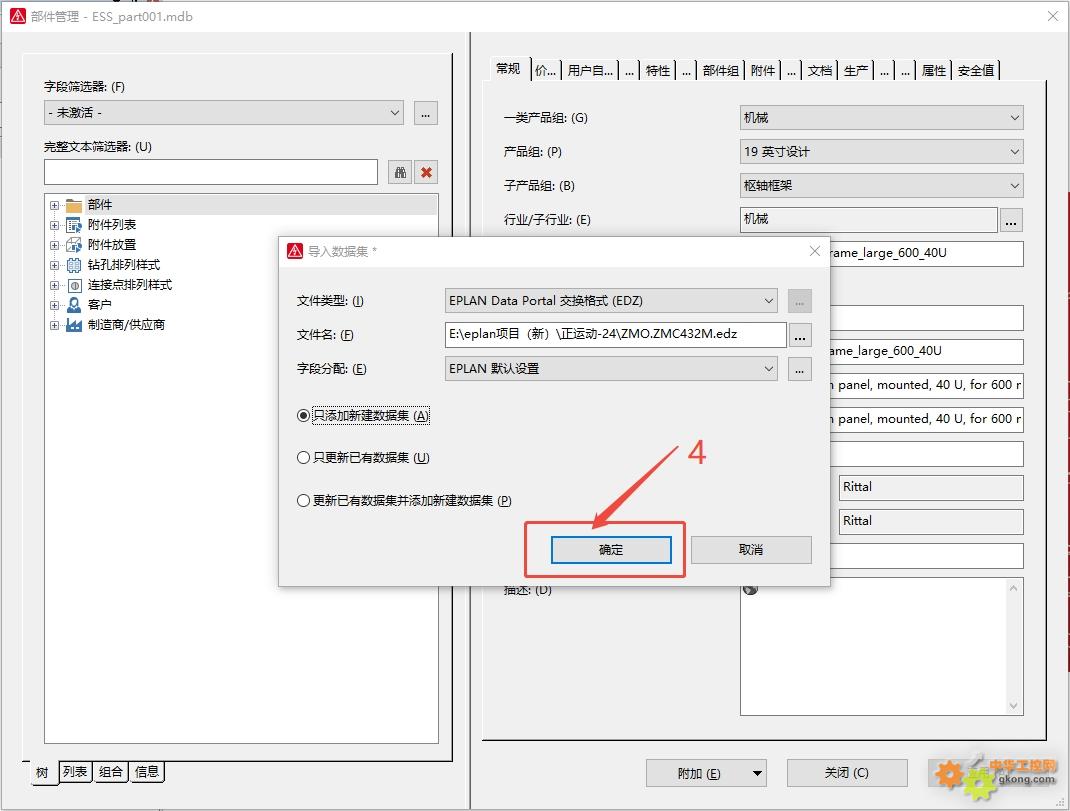Click the red X clear filter icon
1070x811 pixels.
pos(426,172)
